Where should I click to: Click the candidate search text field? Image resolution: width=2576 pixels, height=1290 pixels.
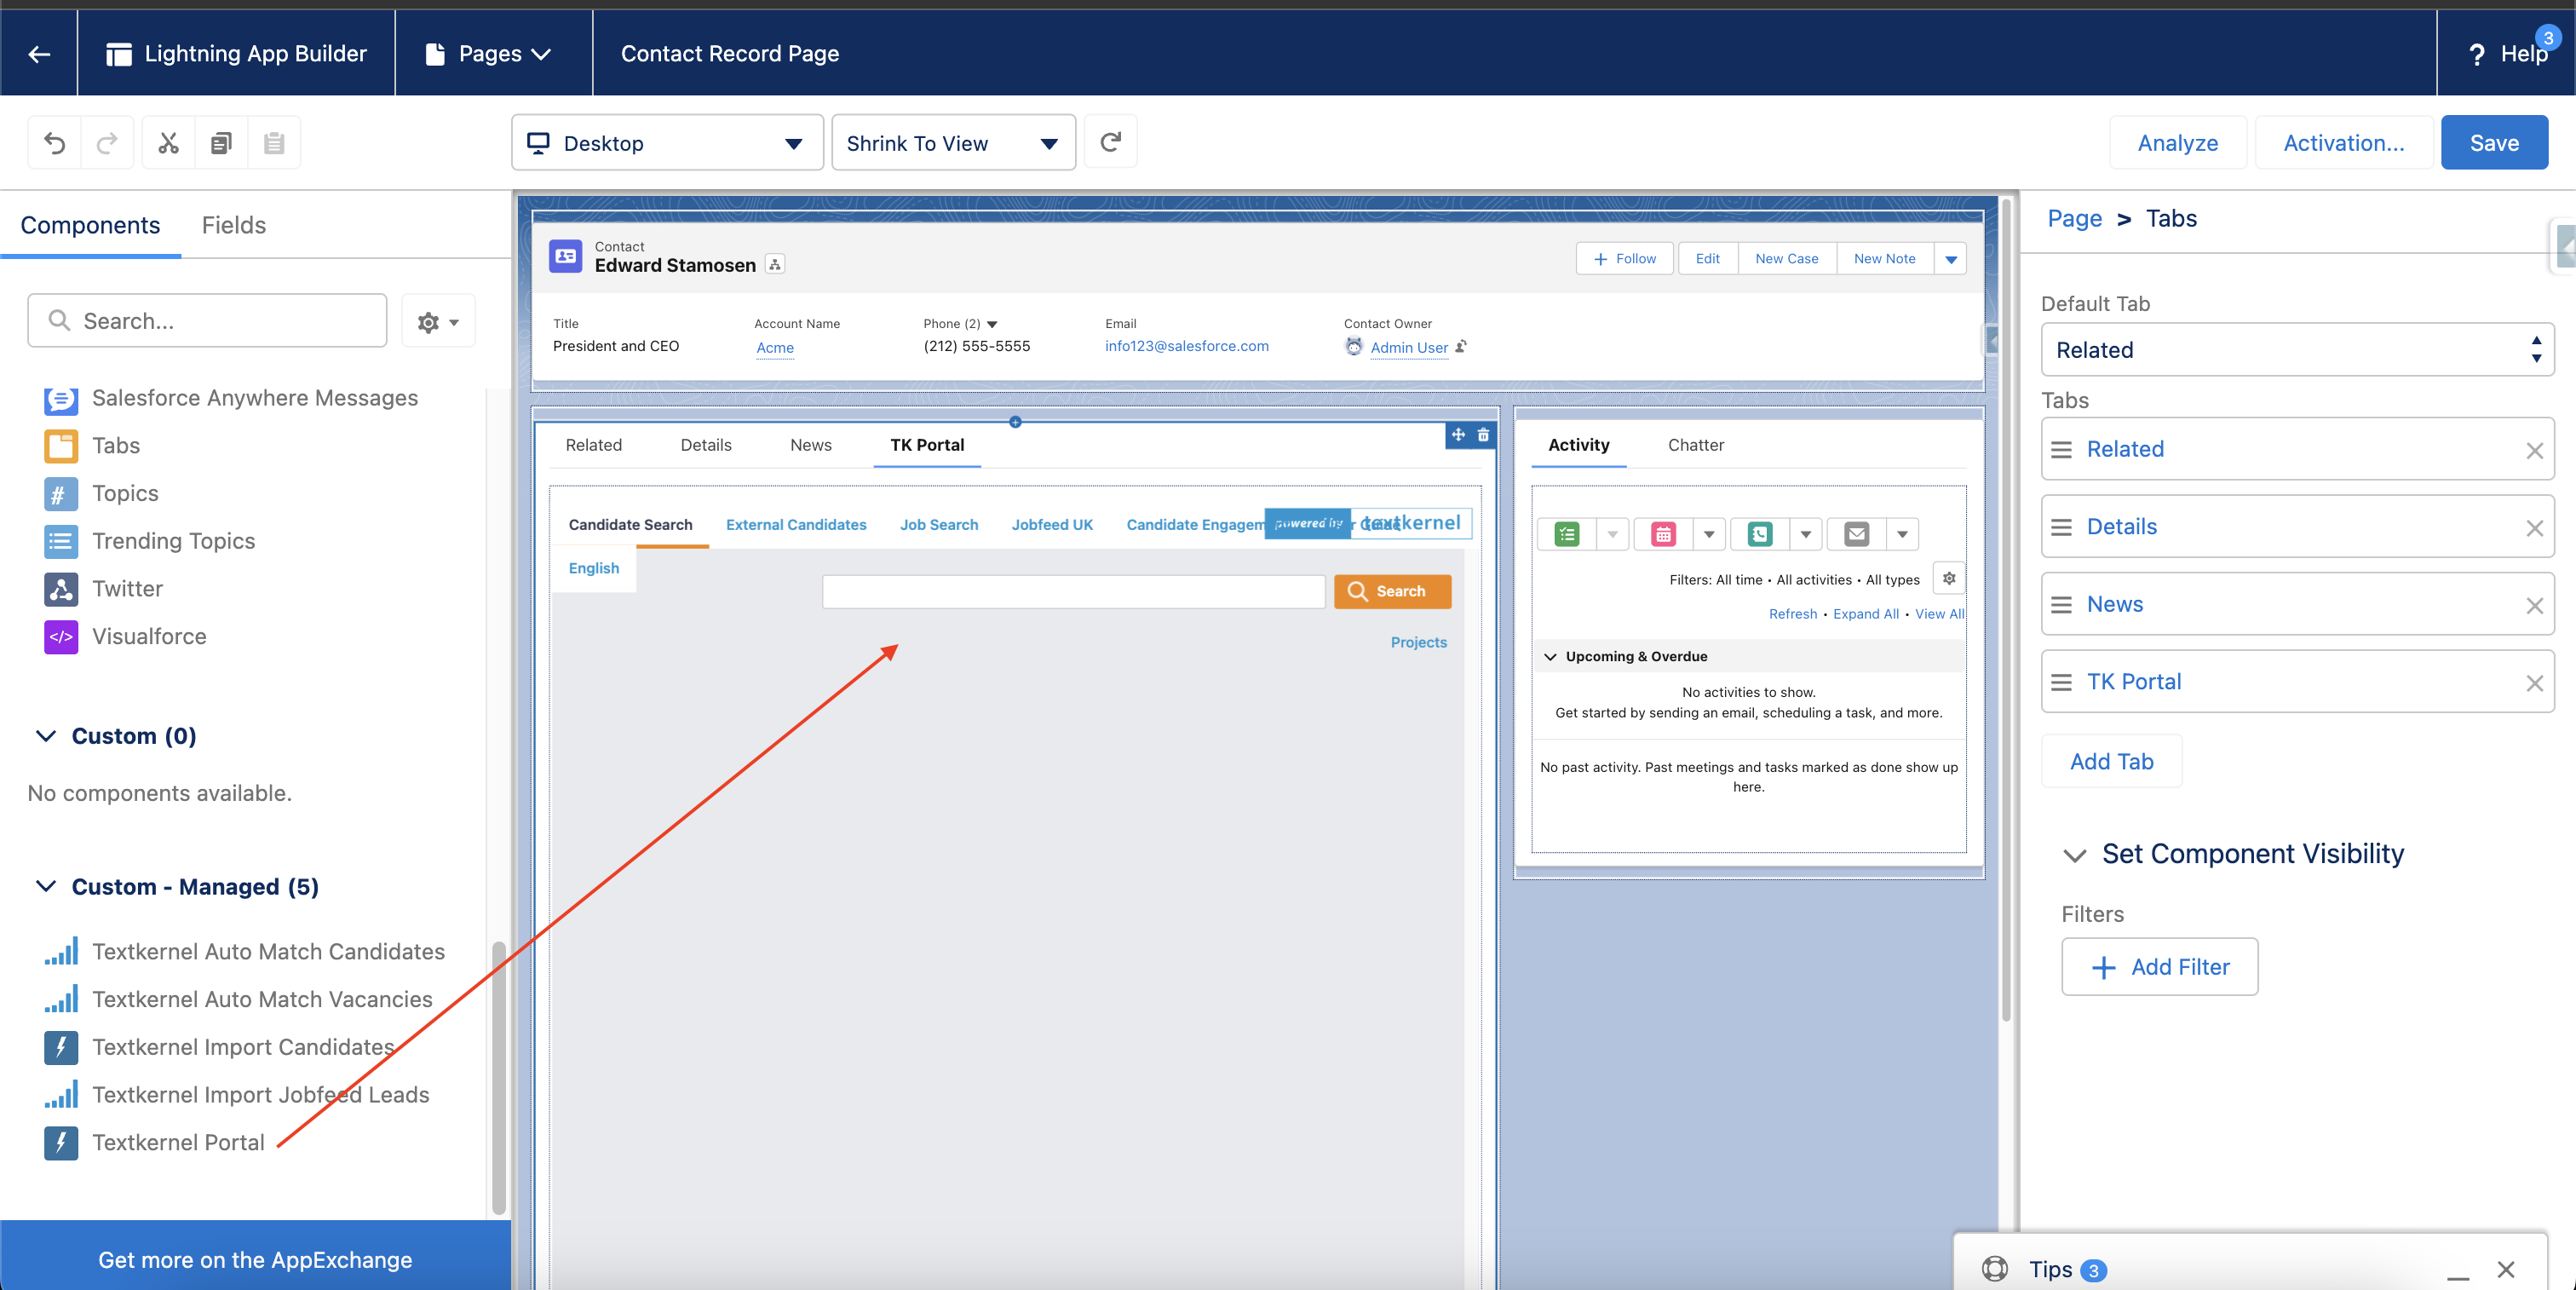[1073, 592]
